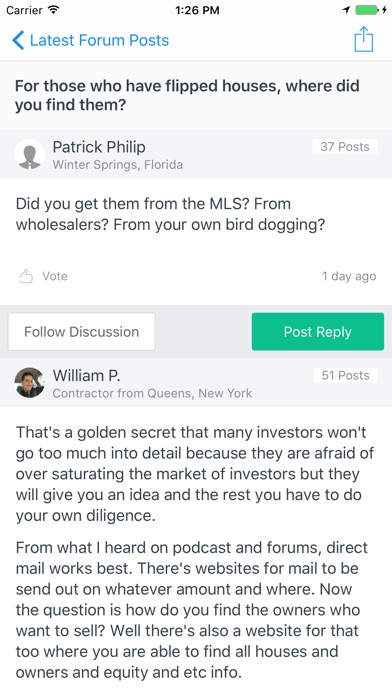Tap the Wi-Fi status icon
This screenshot has height=696, width=392.
pos(53,10)
